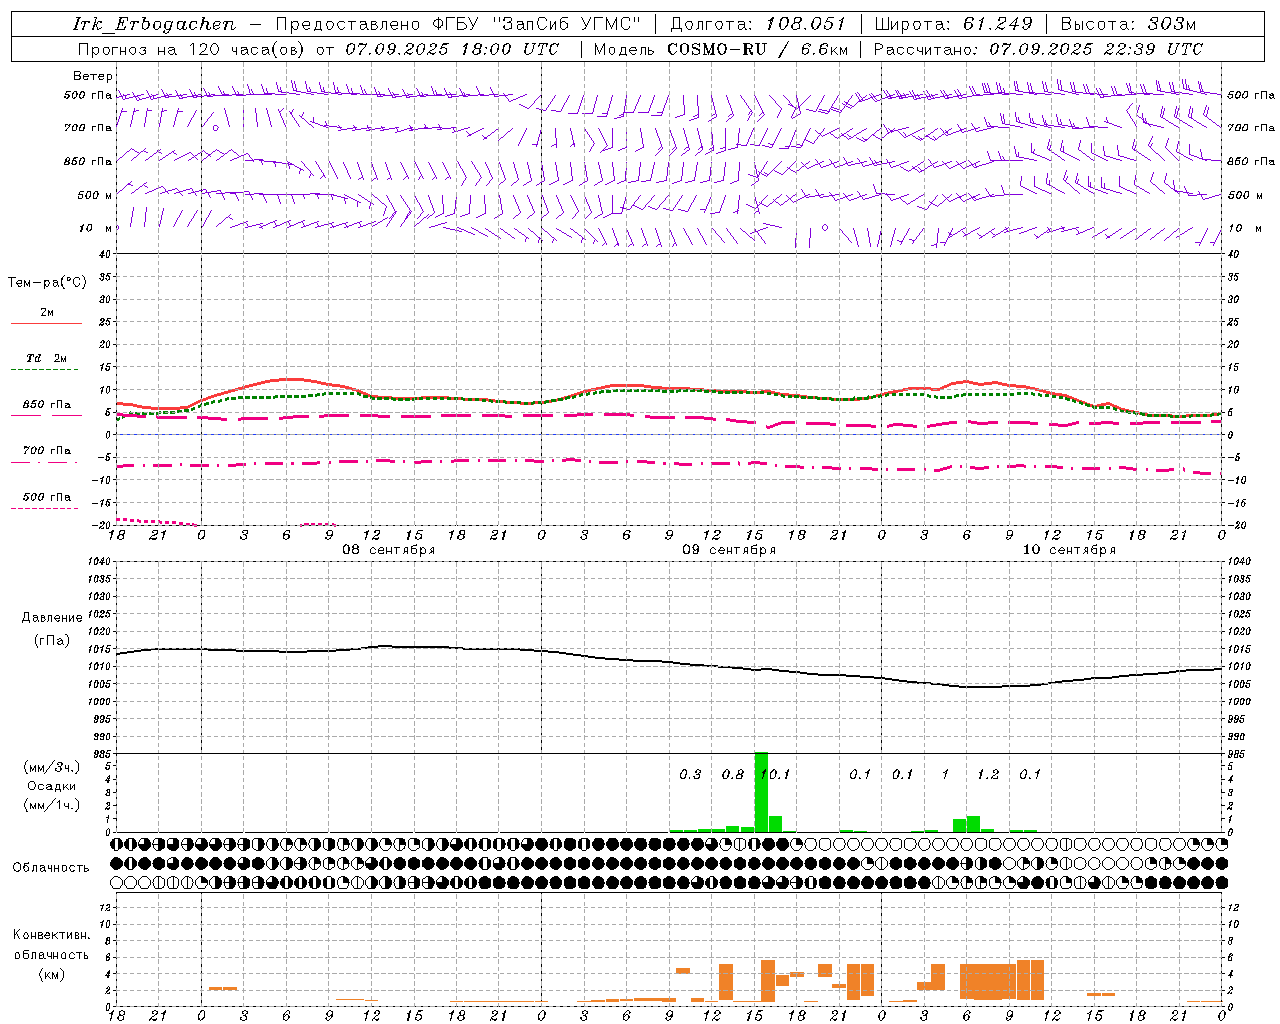This screenshot has height=1024, width=1280.
Task: Click the 10 сентября date label
Action: (1069, 550)
